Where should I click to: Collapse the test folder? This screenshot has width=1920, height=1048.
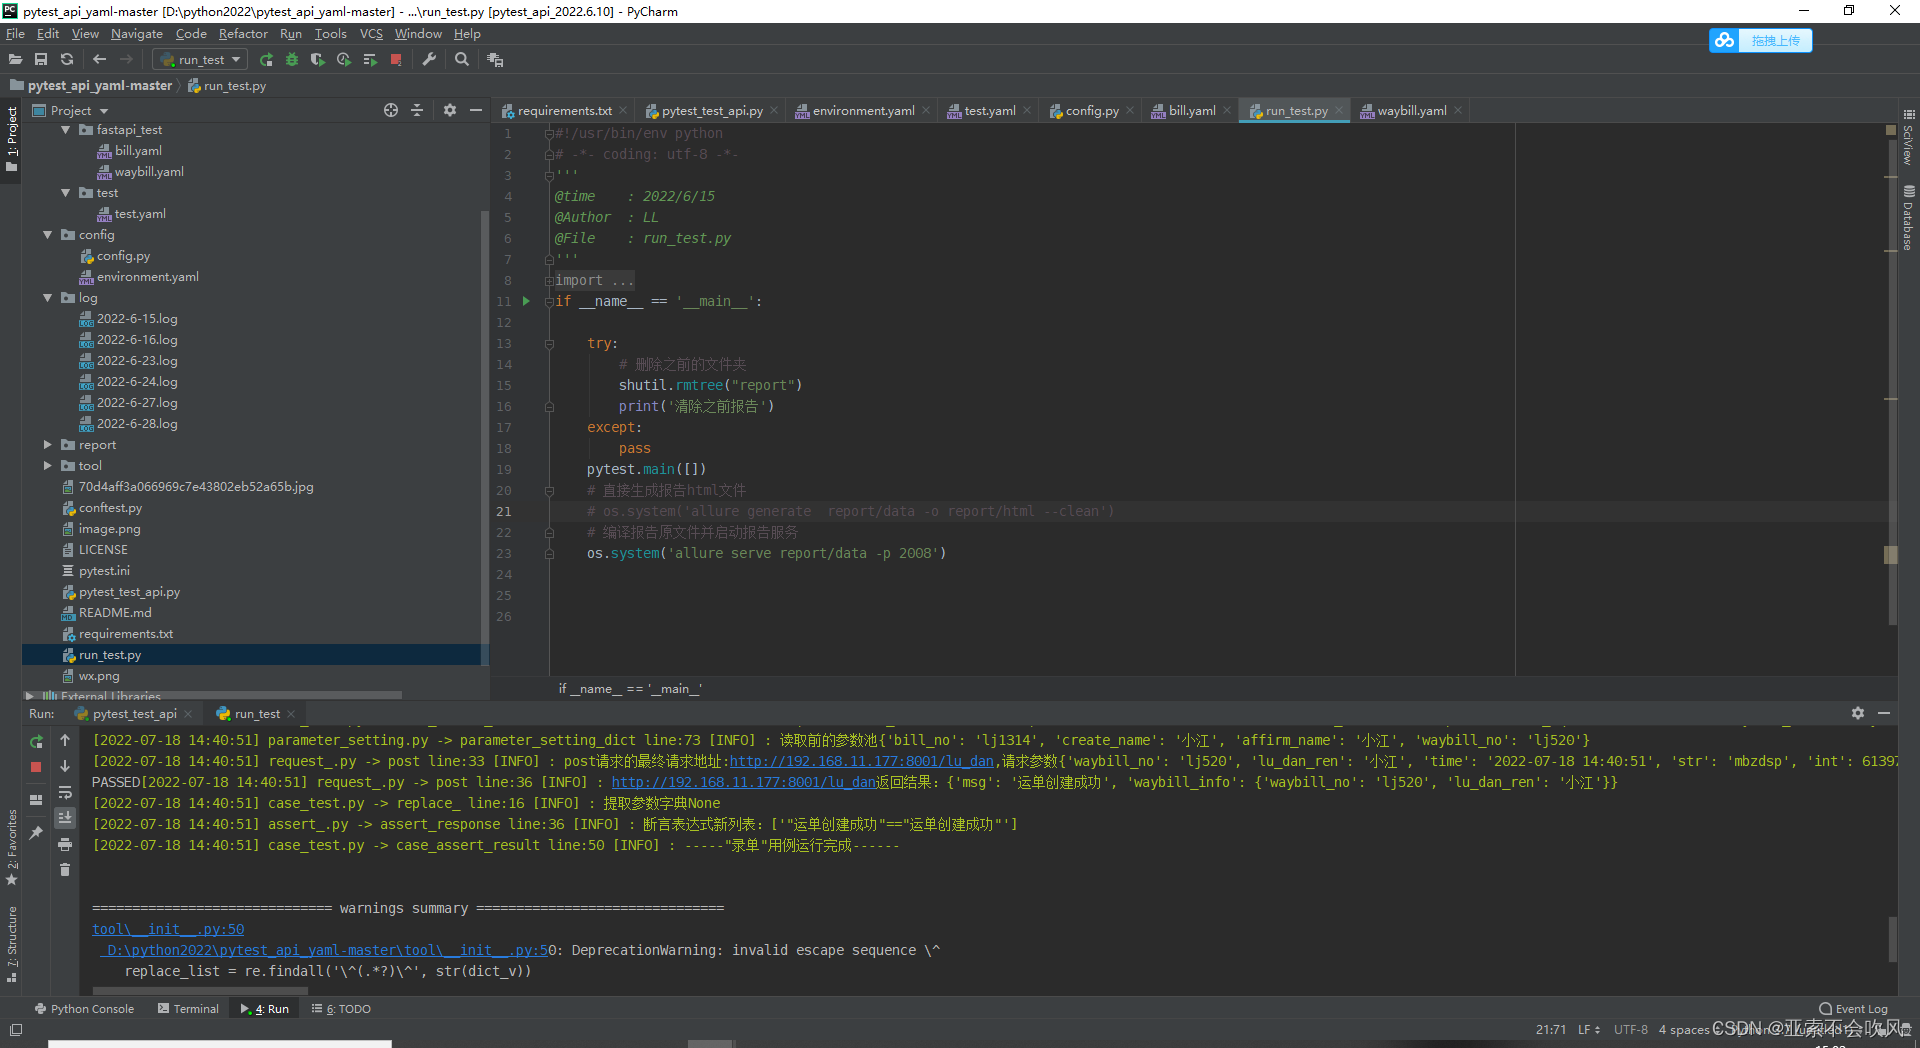(66, 193)
